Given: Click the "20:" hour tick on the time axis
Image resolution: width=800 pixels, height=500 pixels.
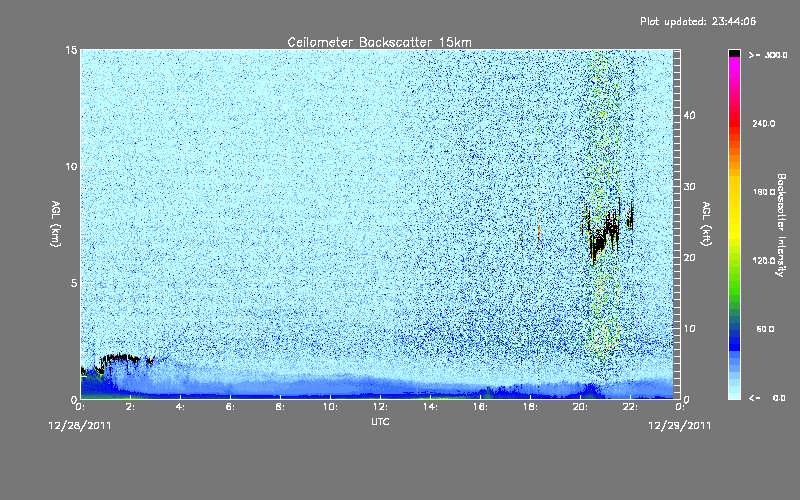Looking at the screenshot, I should [580, 407].
